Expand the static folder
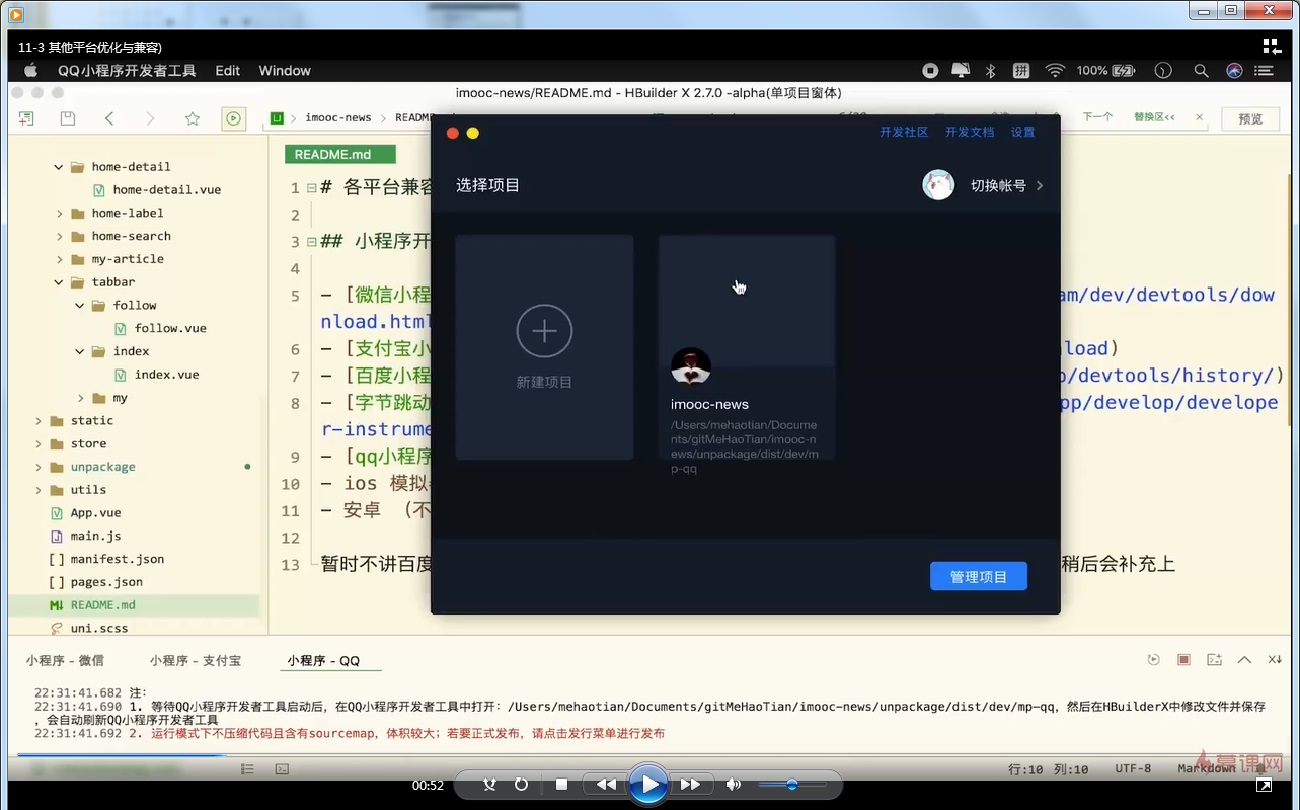The height and width of the screenshot is (810, 1300). [38, 421]
